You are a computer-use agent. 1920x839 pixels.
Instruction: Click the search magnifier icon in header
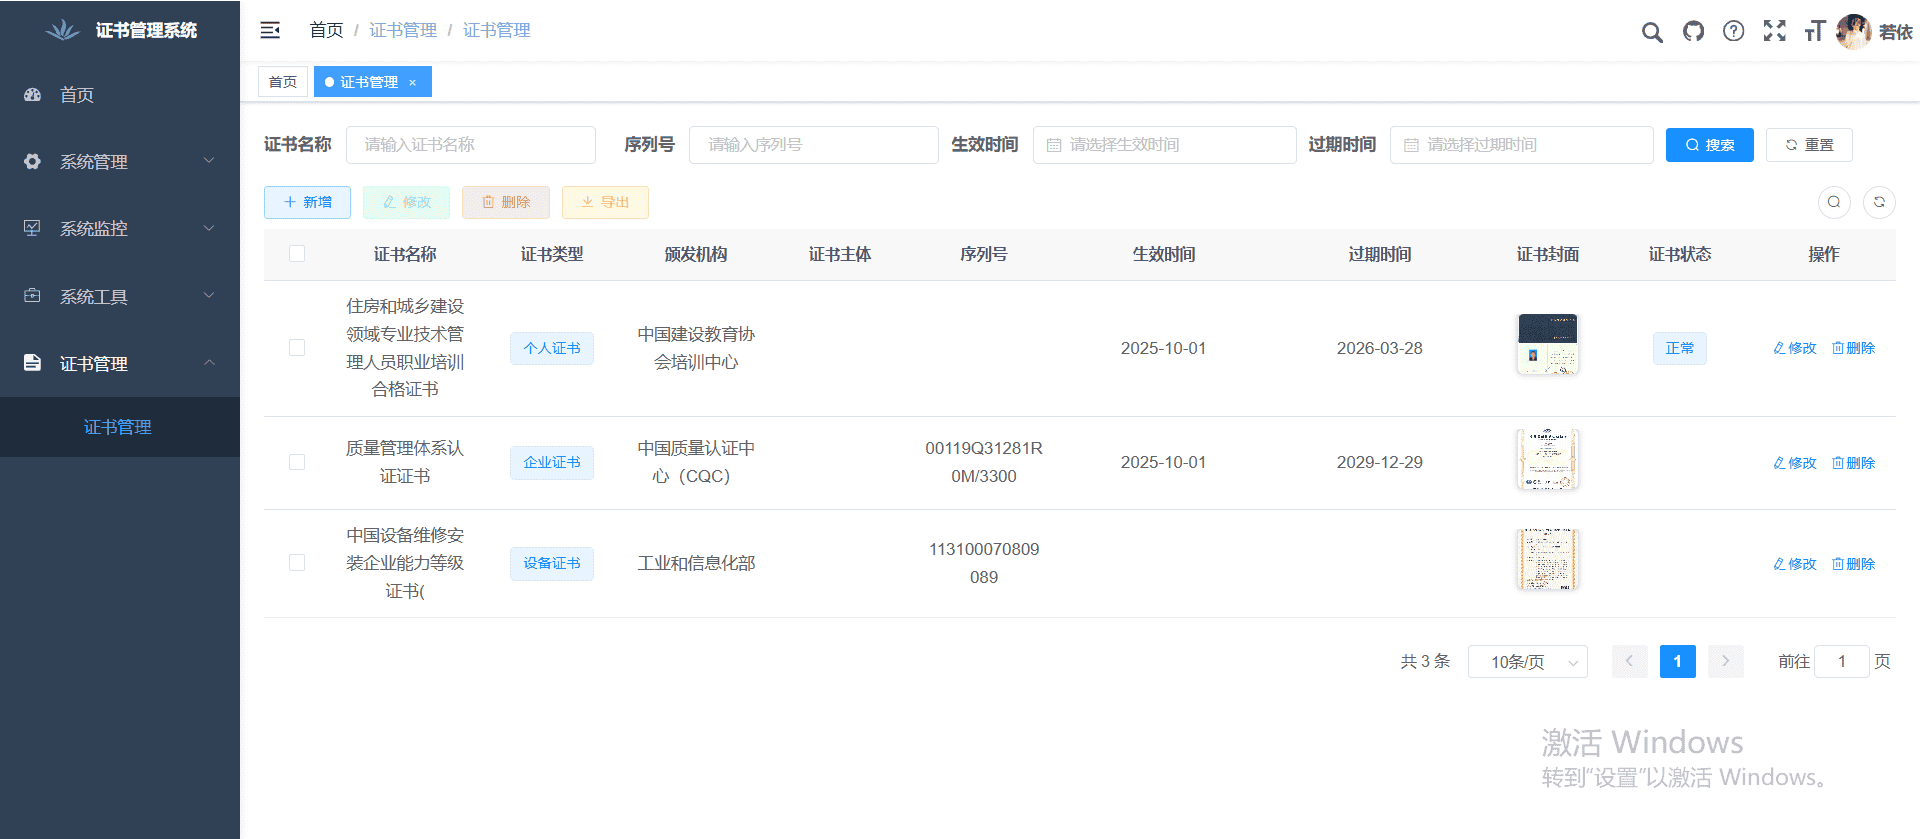click(1652, 32)
